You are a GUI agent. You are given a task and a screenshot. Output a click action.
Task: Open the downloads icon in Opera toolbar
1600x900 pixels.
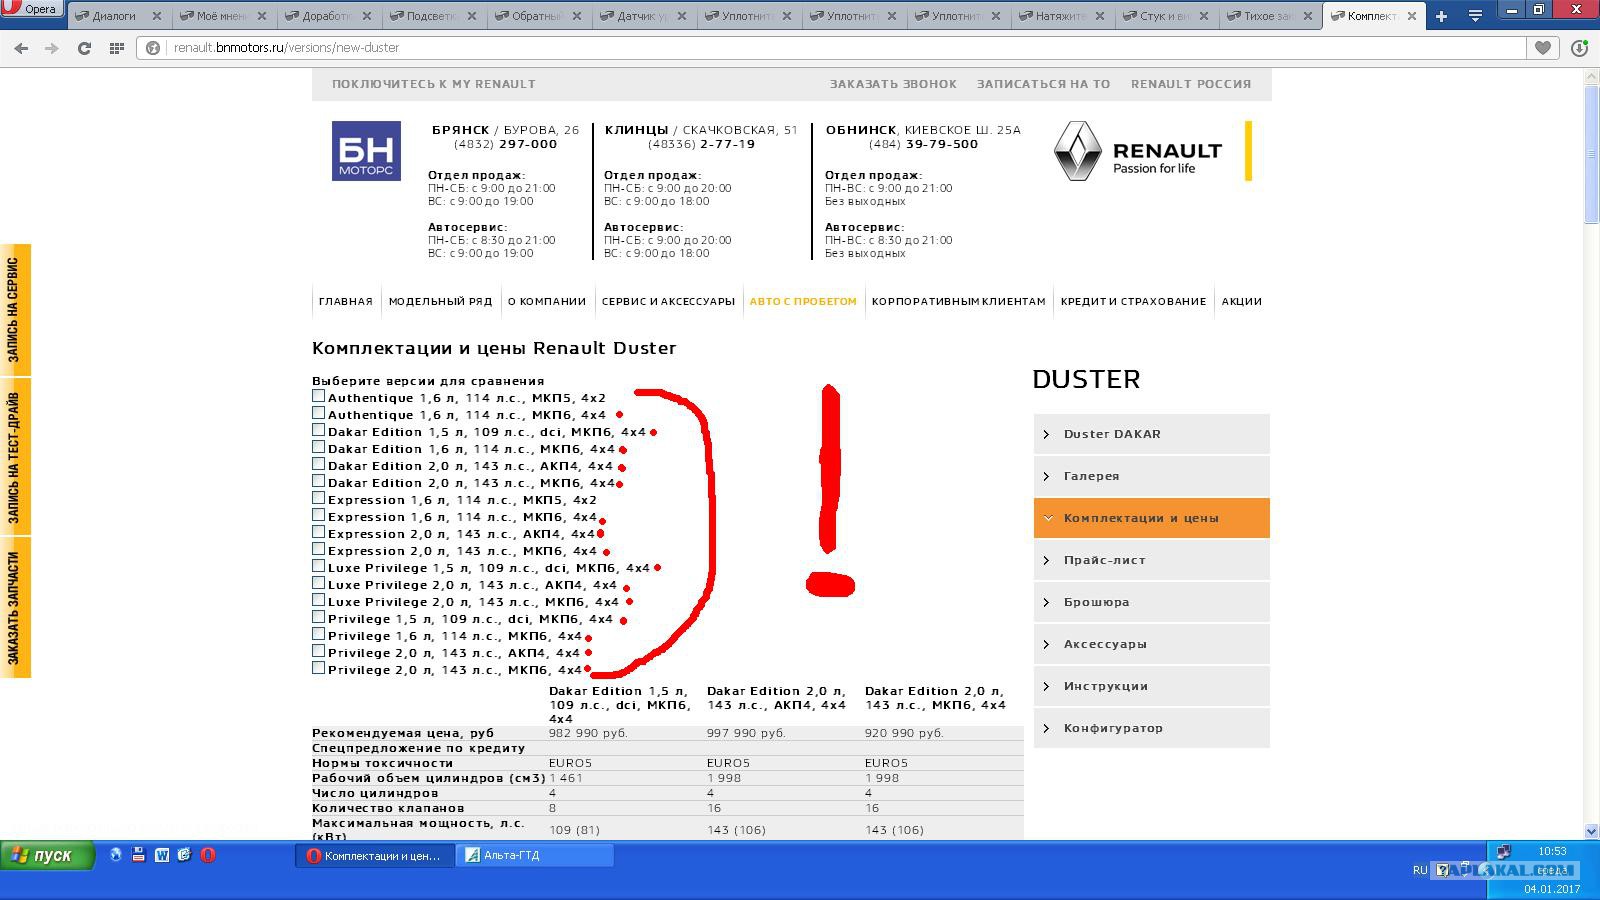pos(1580,48)
